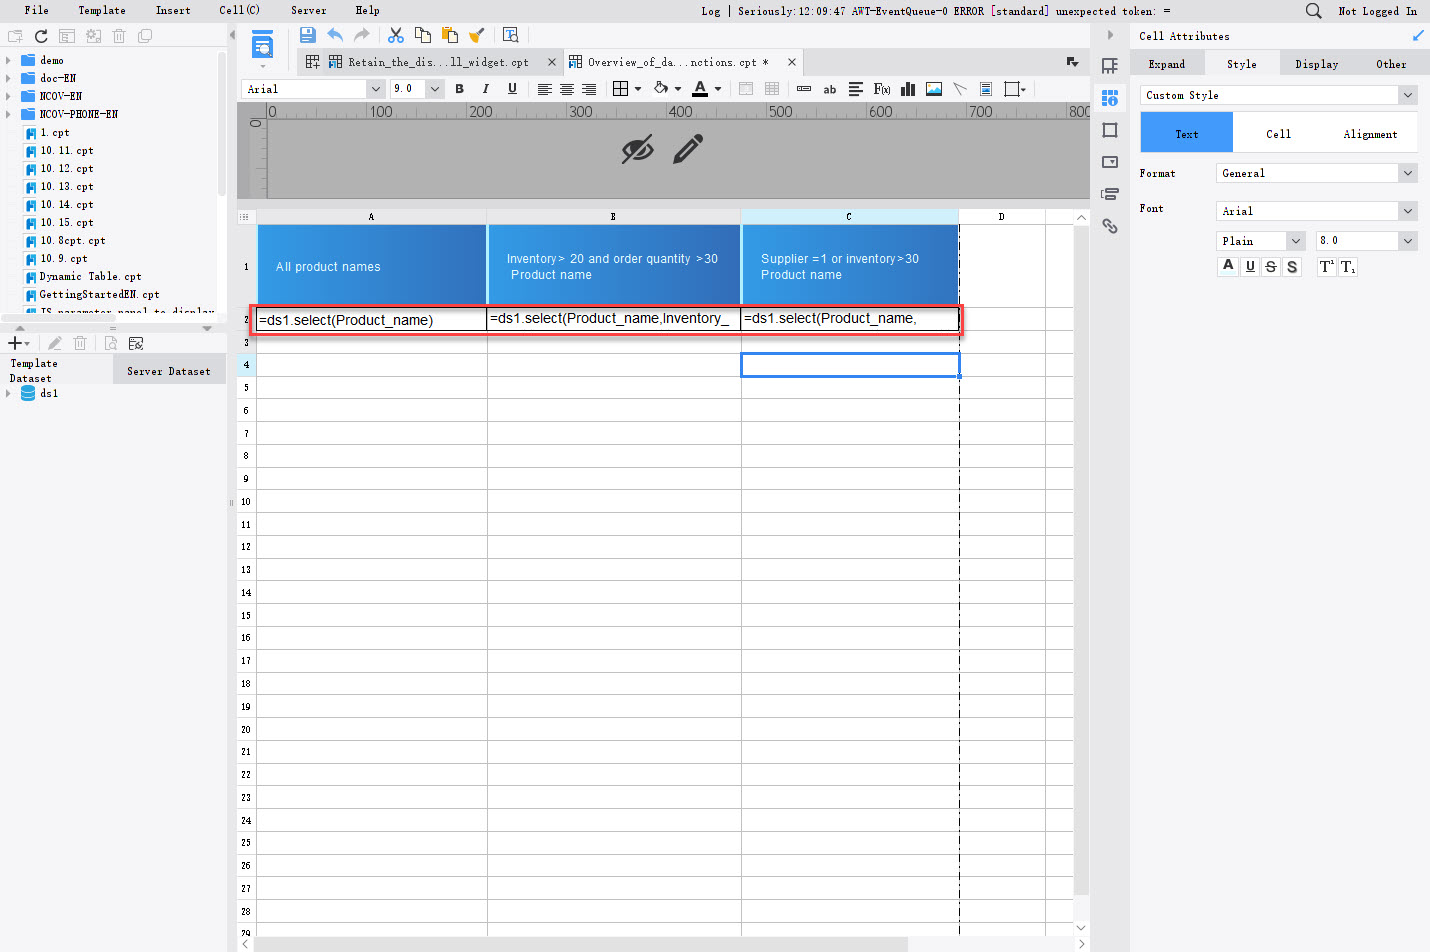Open the Format dropdown showing General
This screenshot has height=952, width=1430.
click(1315, 172)
